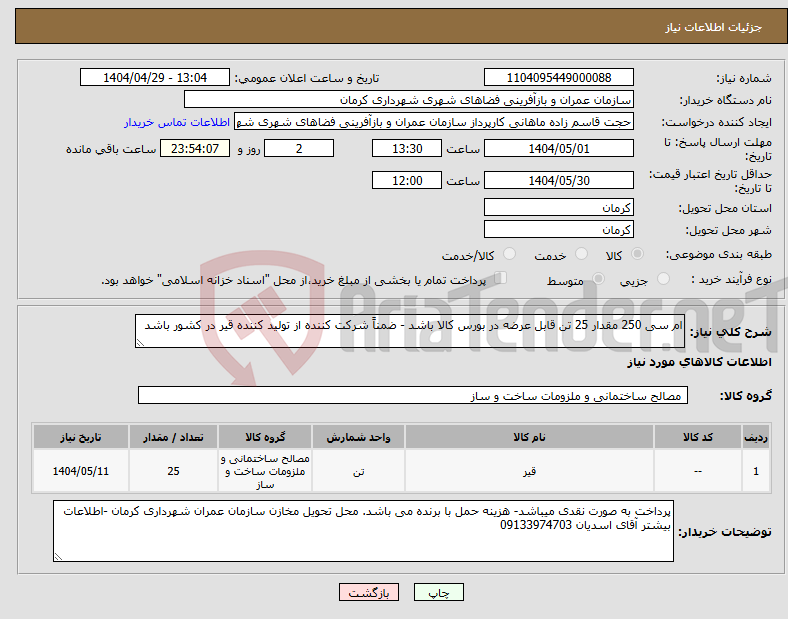Select the جزیی purchase type radio
Viewport: 788px width, 619px height.
tap(663, 278)
